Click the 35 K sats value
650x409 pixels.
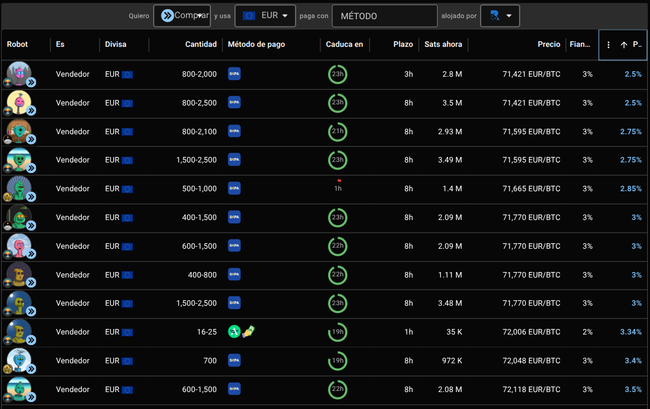click(x=454, y=332)
